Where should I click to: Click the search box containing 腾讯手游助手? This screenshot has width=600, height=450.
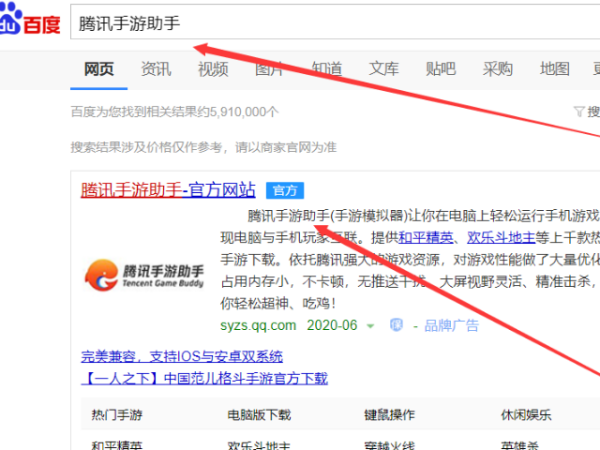[x=335, y=22]
